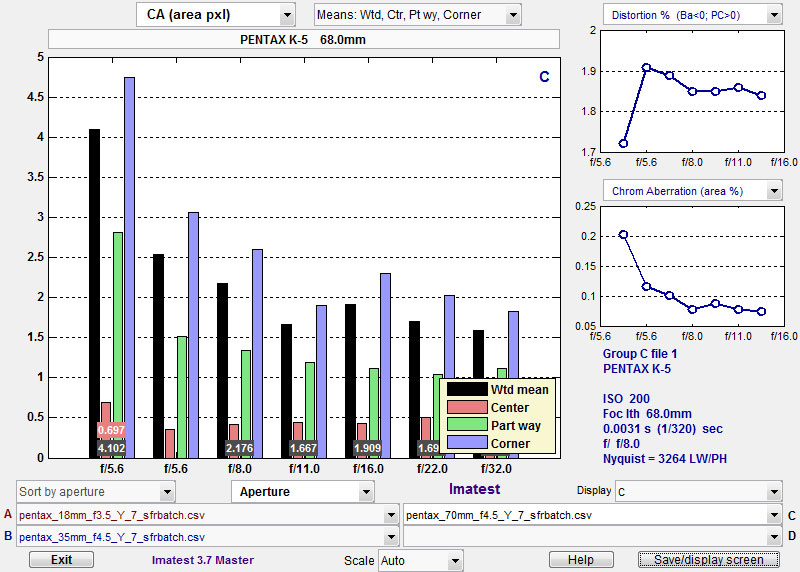Click the 2.176 value label
The image size is (800, 572).
[x=239, y=449]
